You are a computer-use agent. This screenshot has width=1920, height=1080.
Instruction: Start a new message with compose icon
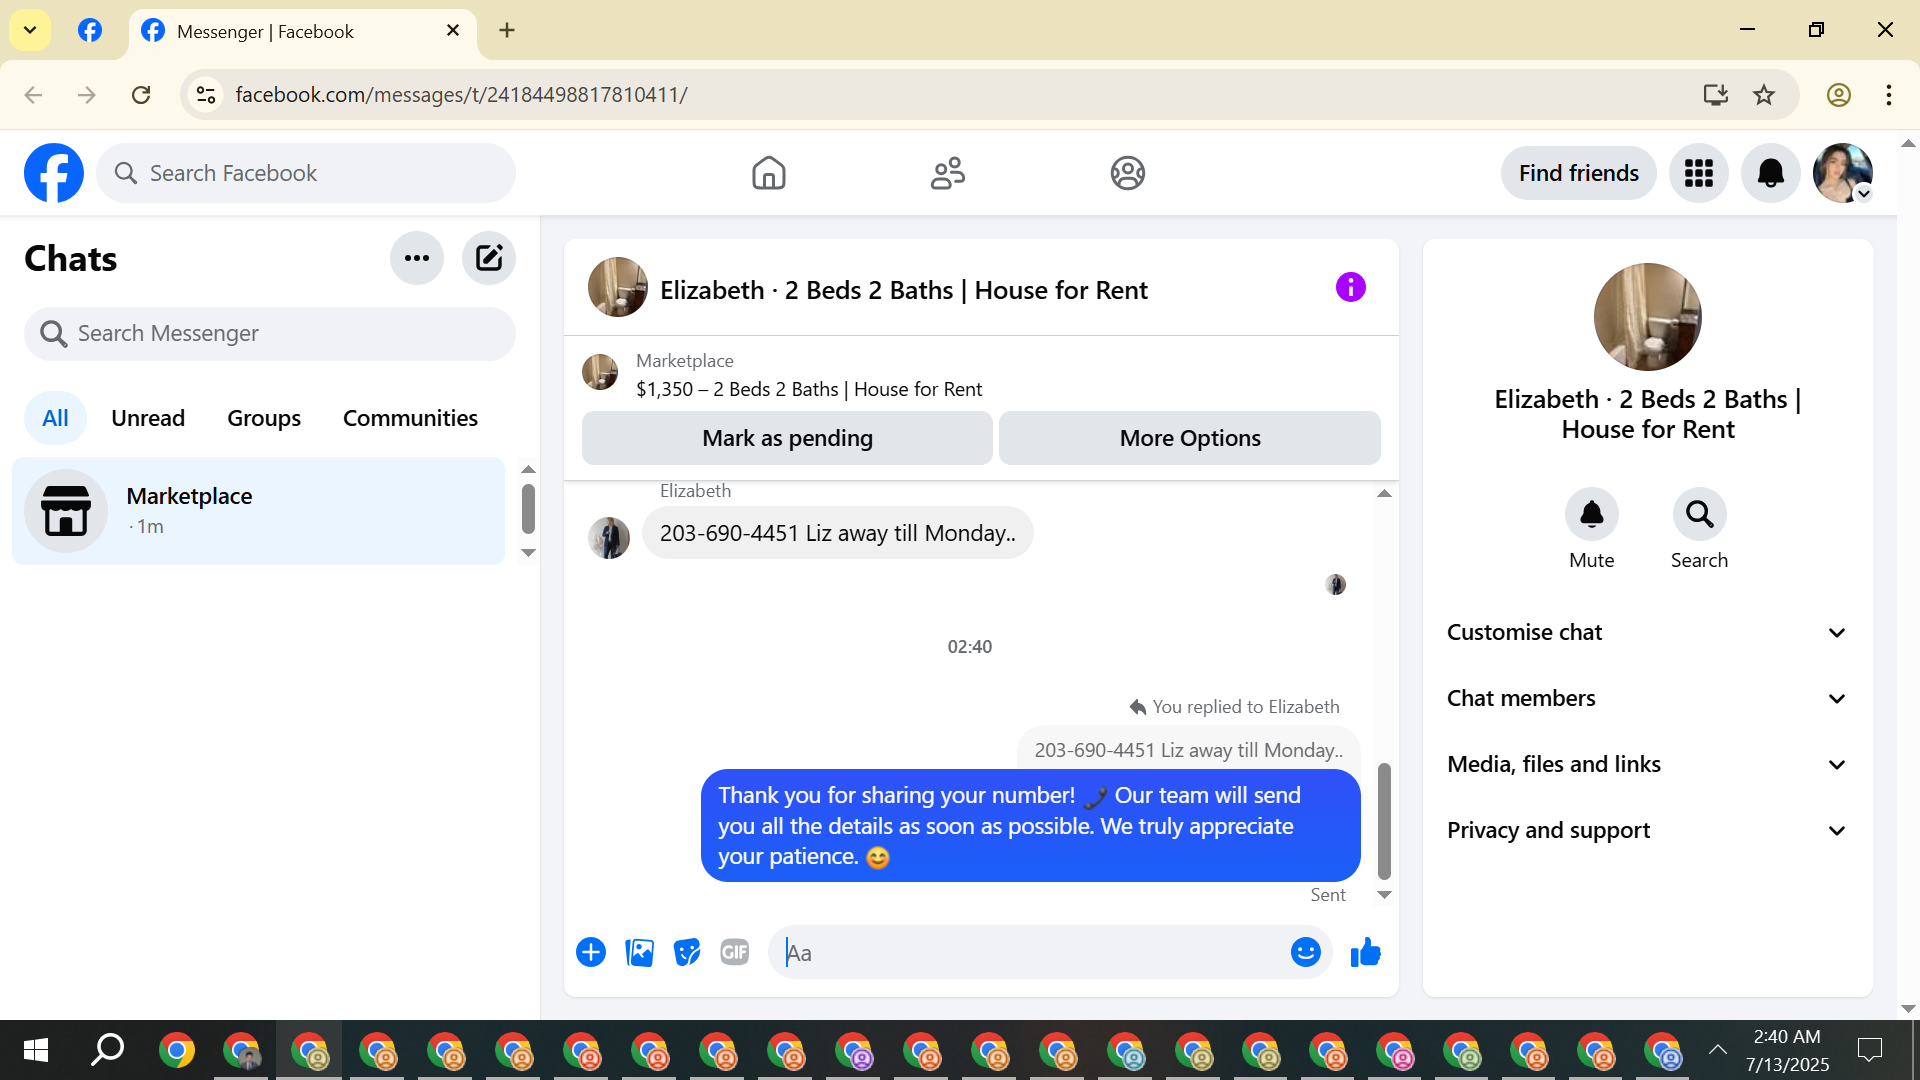click(488, 258)
